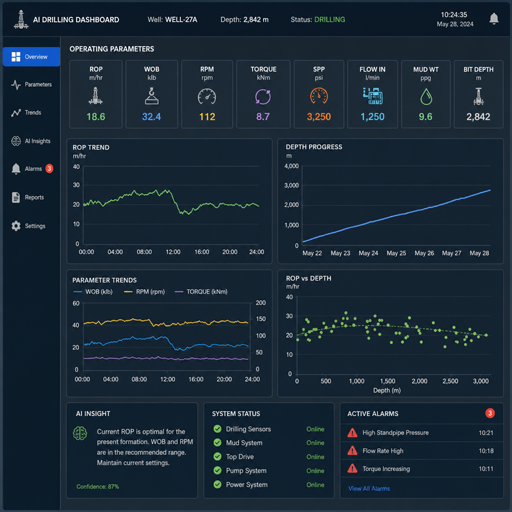512x512 pixels.
Task: Click the RPM value 112
Action: (207, 117)
